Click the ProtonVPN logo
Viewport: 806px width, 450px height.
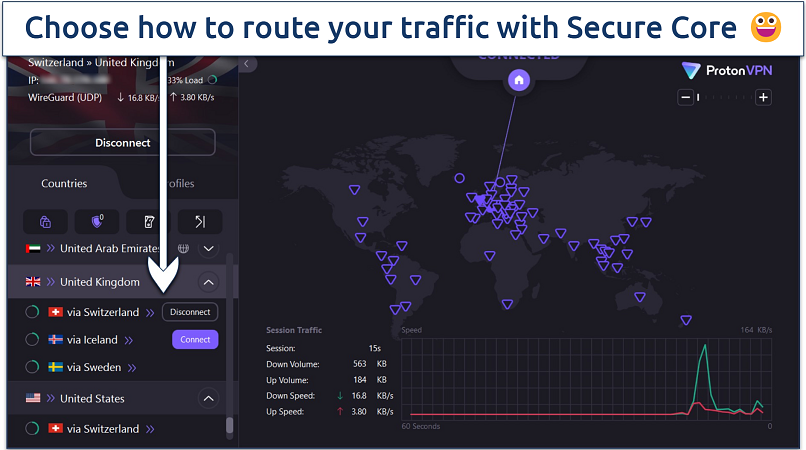click(724, 70)
